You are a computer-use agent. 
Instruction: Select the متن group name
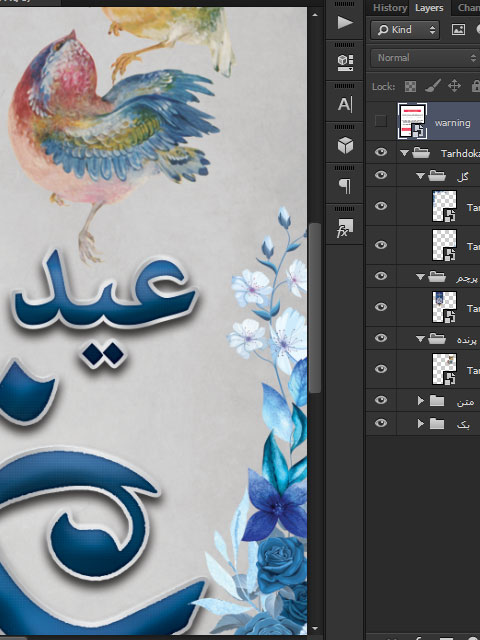point(465,402)
